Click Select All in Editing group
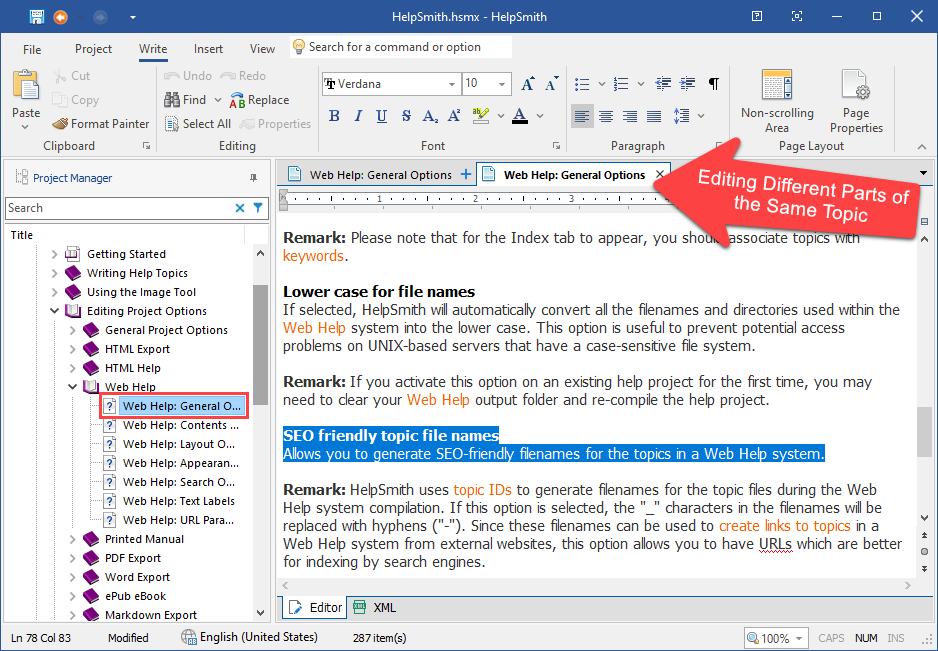The width and height of the screenshot is (938, 651). click(x=198, y=124)
